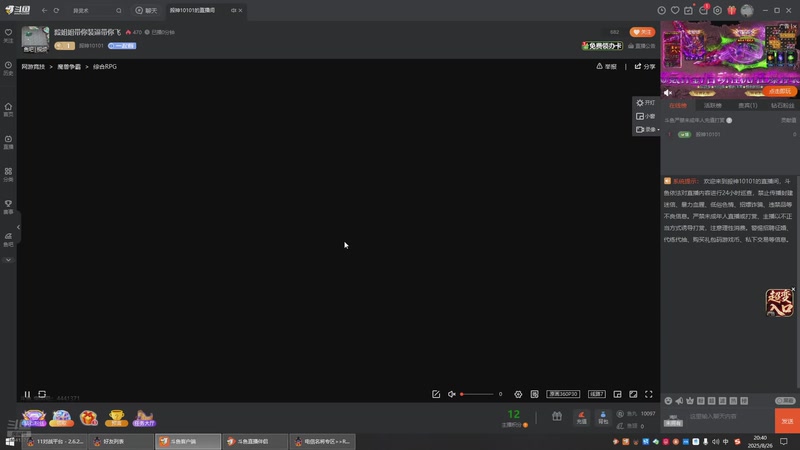Click 充值 recharge button
This screenshot has width=800, height=450.
(582, 418)
